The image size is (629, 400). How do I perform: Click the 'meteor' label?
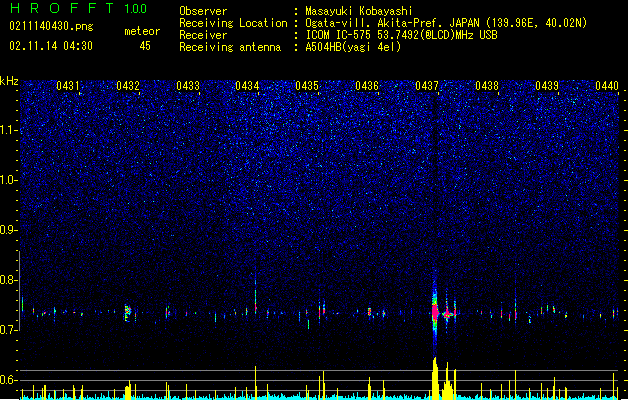coord(142,31)
